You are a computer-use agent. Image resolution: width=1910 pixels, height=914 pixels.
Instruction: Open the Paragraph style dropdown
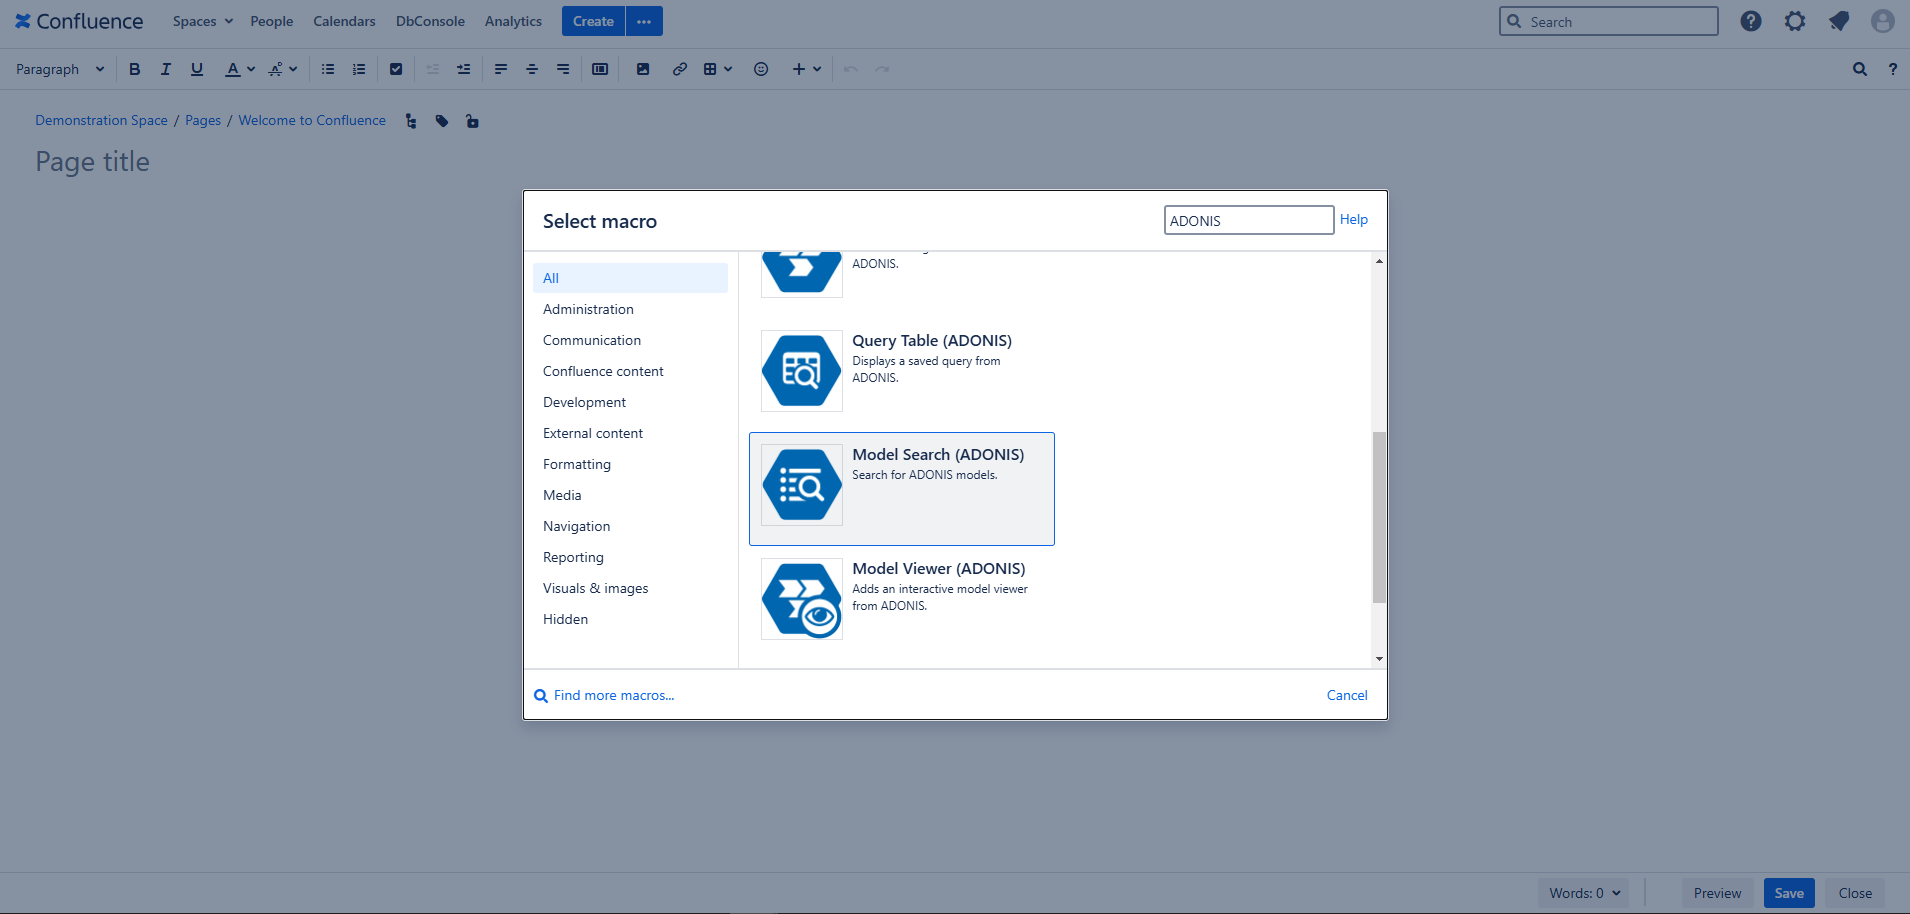[59, 69]
